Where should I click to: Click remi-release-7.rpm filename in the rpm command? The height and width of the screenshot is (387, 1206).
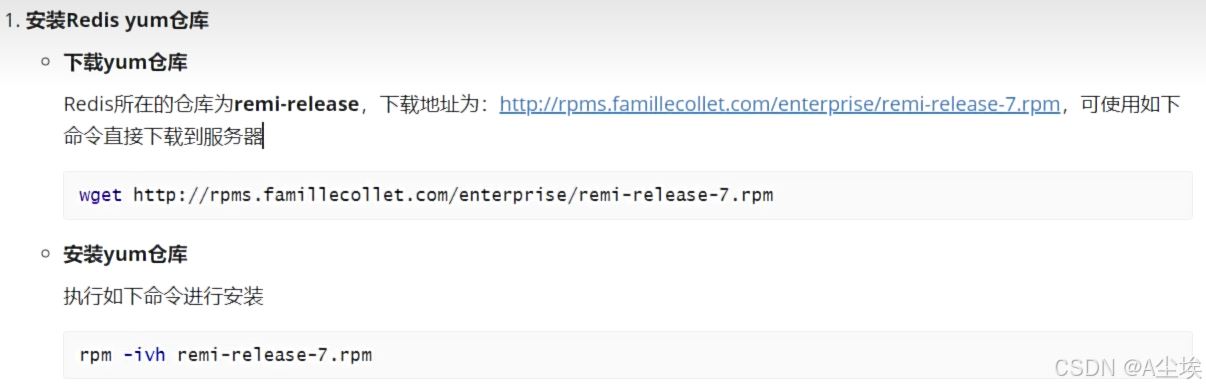coord(274,354)
